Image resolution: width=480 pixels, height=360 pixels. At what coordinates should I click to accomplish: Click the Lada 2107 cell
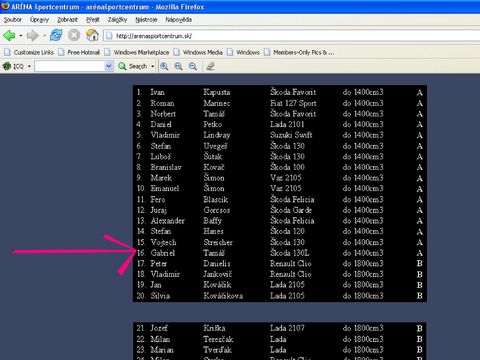coord(287,328)
